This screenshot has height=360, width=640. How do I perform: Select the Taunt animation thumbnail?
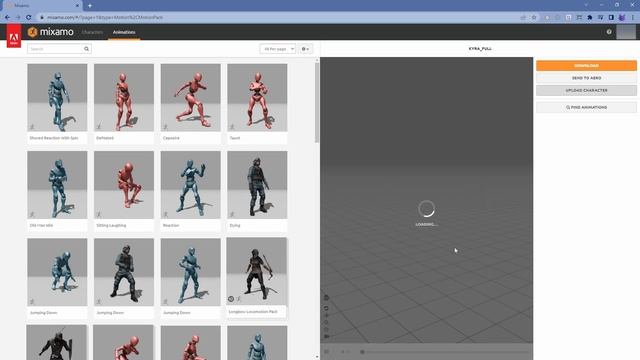tap(257, 98)
